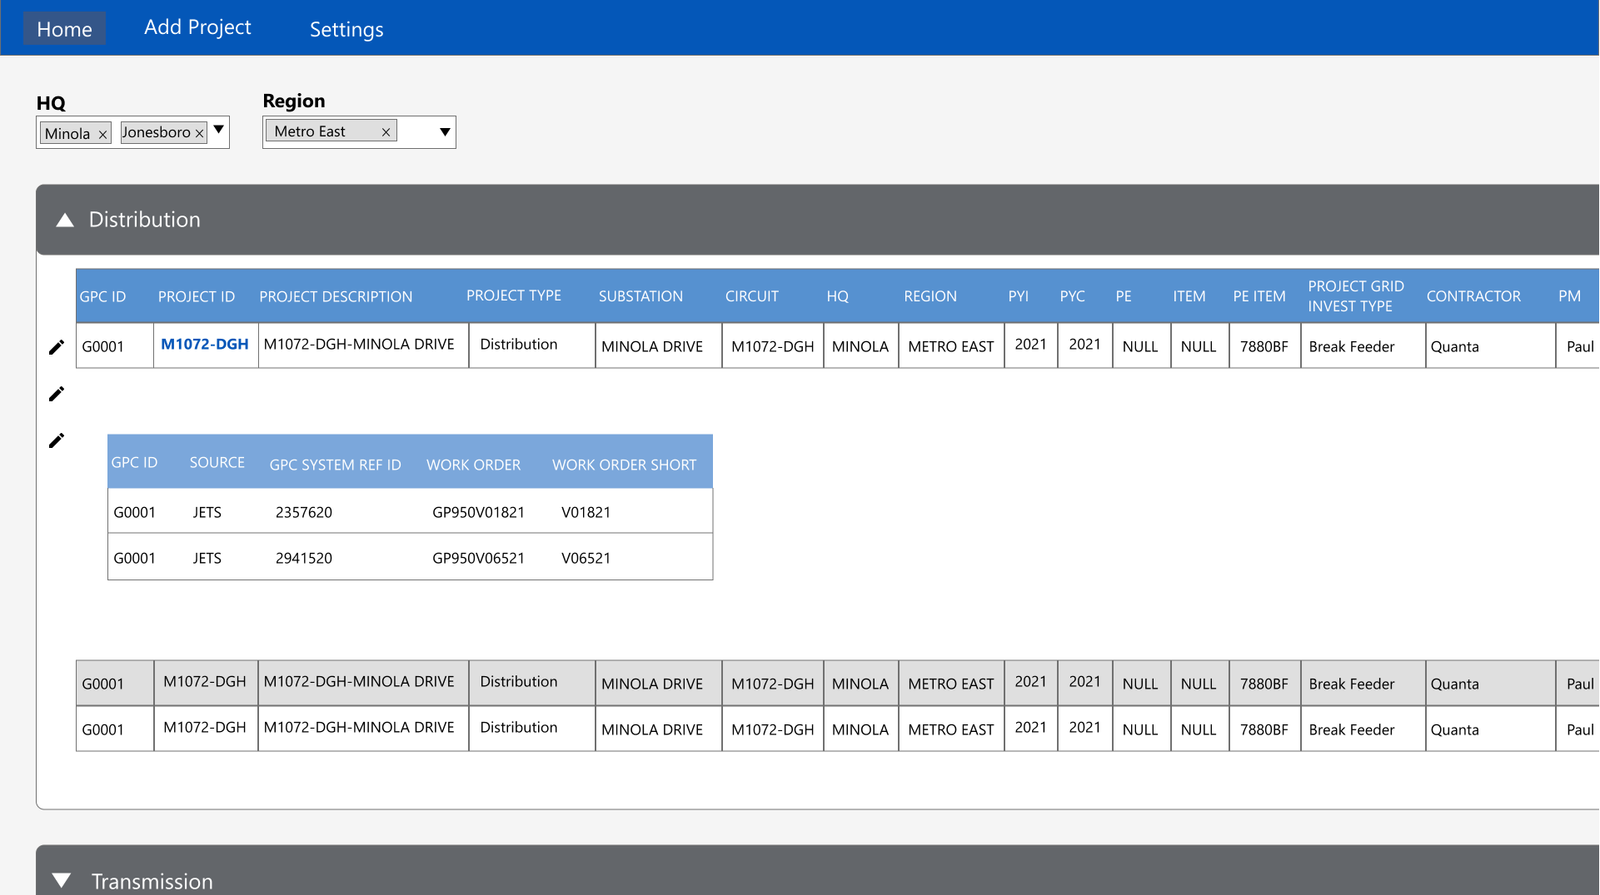Click the PROJECT TYPE column header

pyautogui.click(x=514, y=295)
